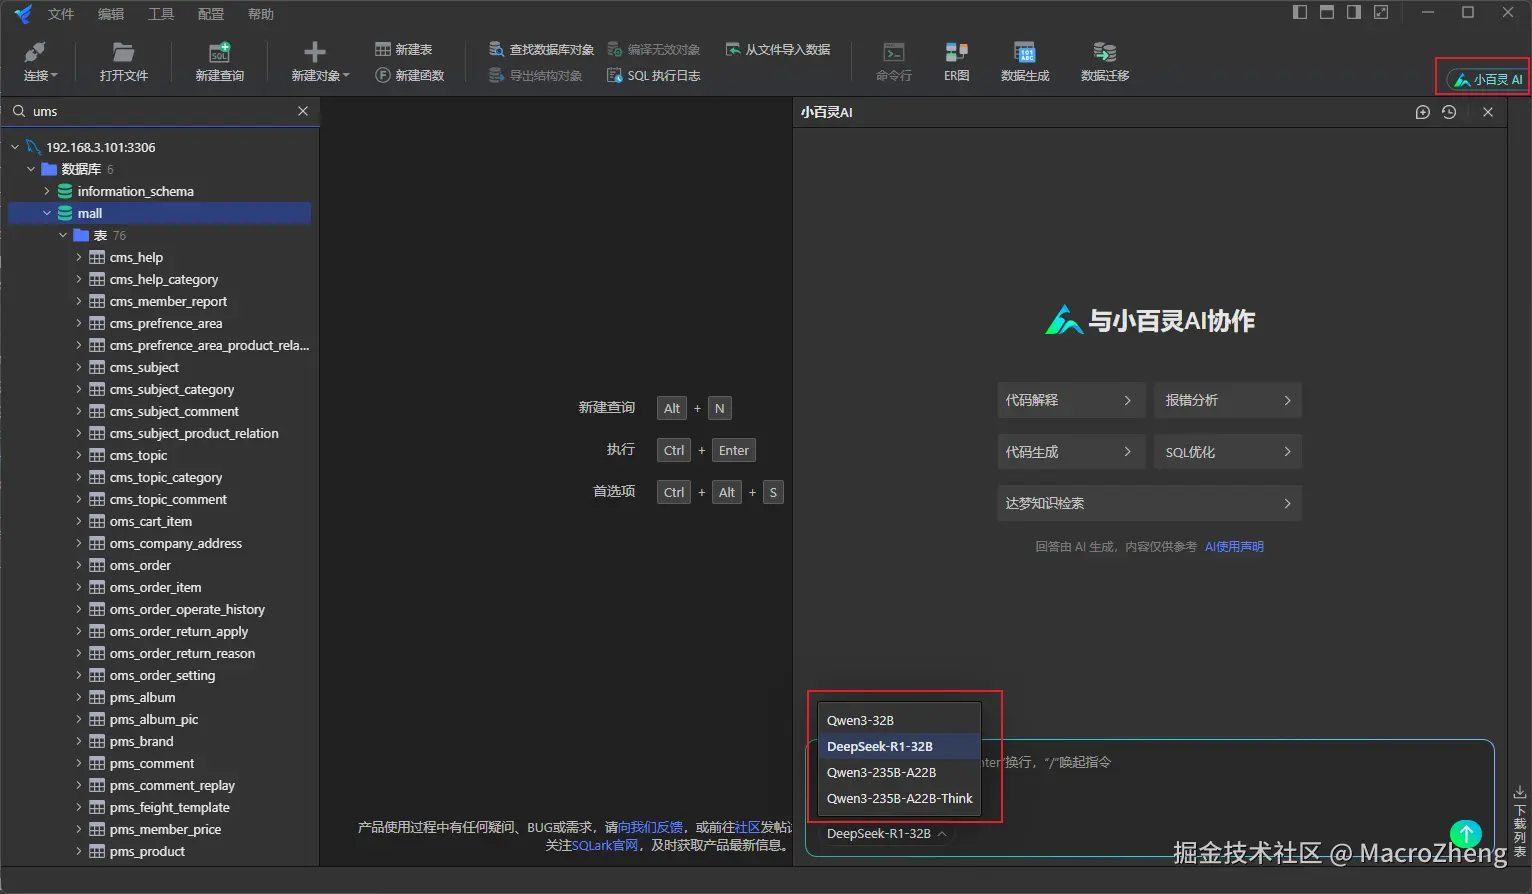Open the DeepSeek-R1-32B model selector
Image resolution: width=1532 pixels, height=894 pixels.
coord(886,833)
